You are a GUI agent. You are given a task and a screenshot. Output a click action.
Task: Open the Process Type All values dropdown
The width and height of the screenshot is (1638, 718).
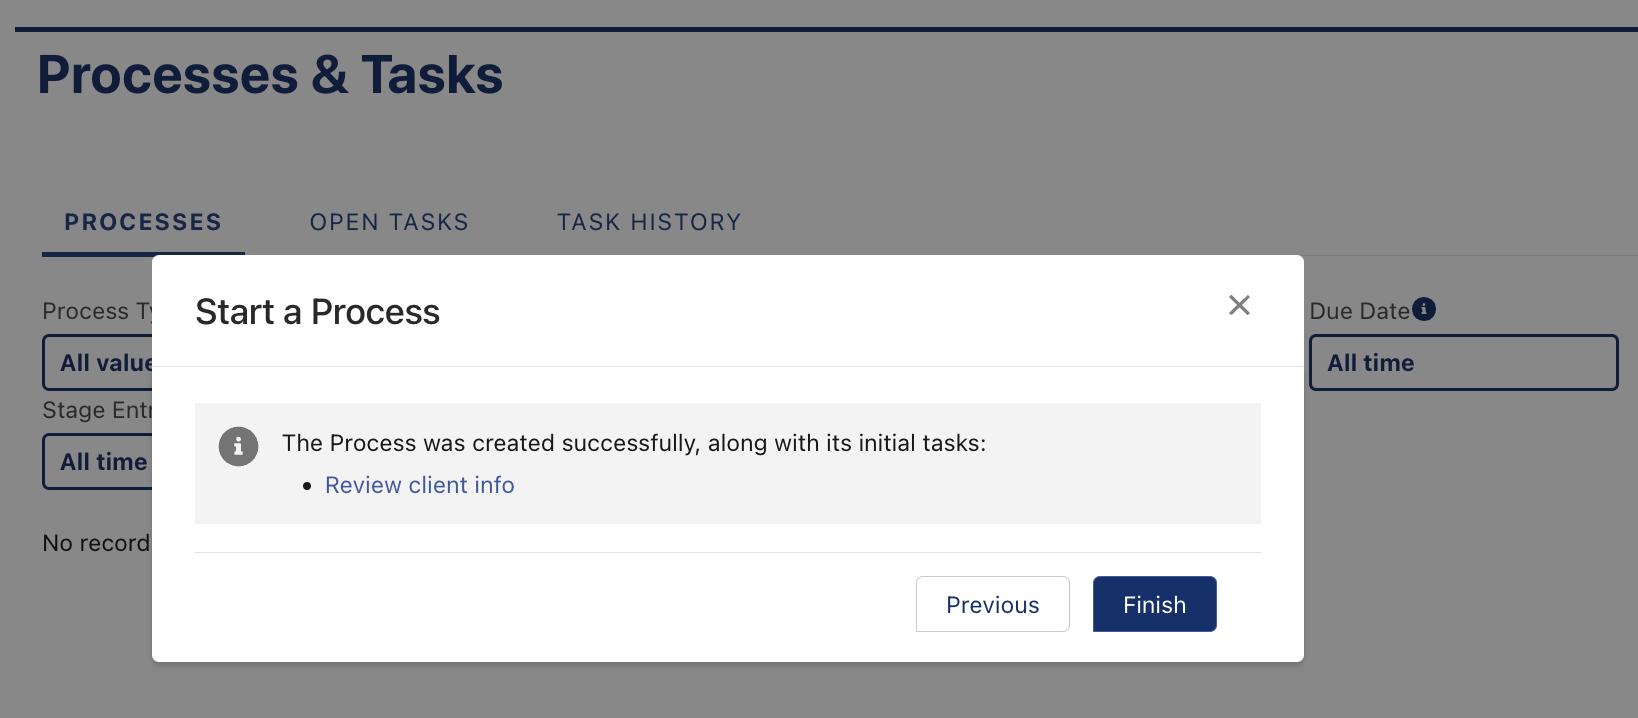click(98, 362)
